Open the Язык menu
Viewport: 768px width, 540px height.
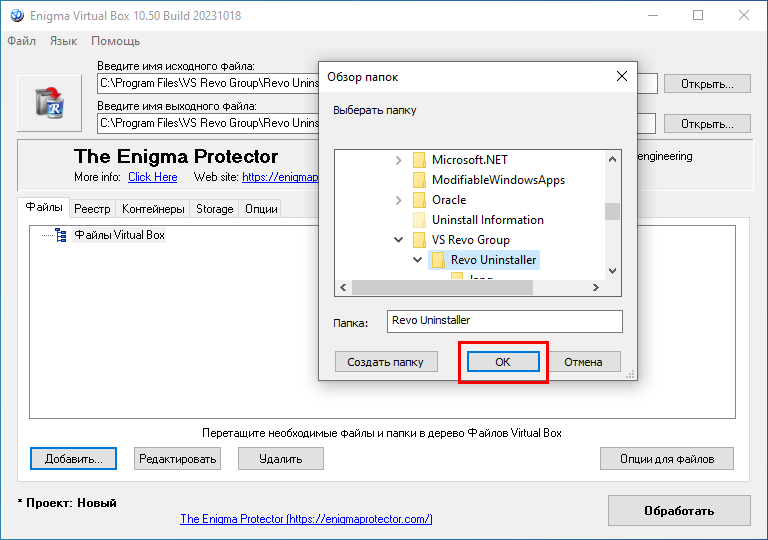pyautogui.click(x=63, y=41)
